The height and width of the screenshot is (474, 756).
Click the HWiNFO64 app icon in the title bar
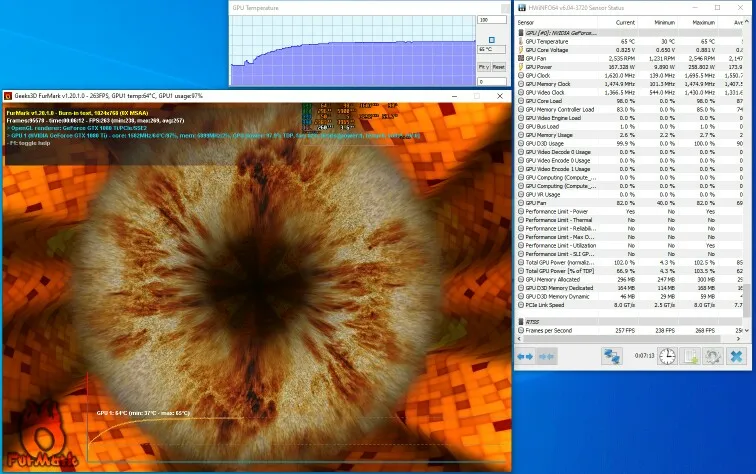pos(522,8)
